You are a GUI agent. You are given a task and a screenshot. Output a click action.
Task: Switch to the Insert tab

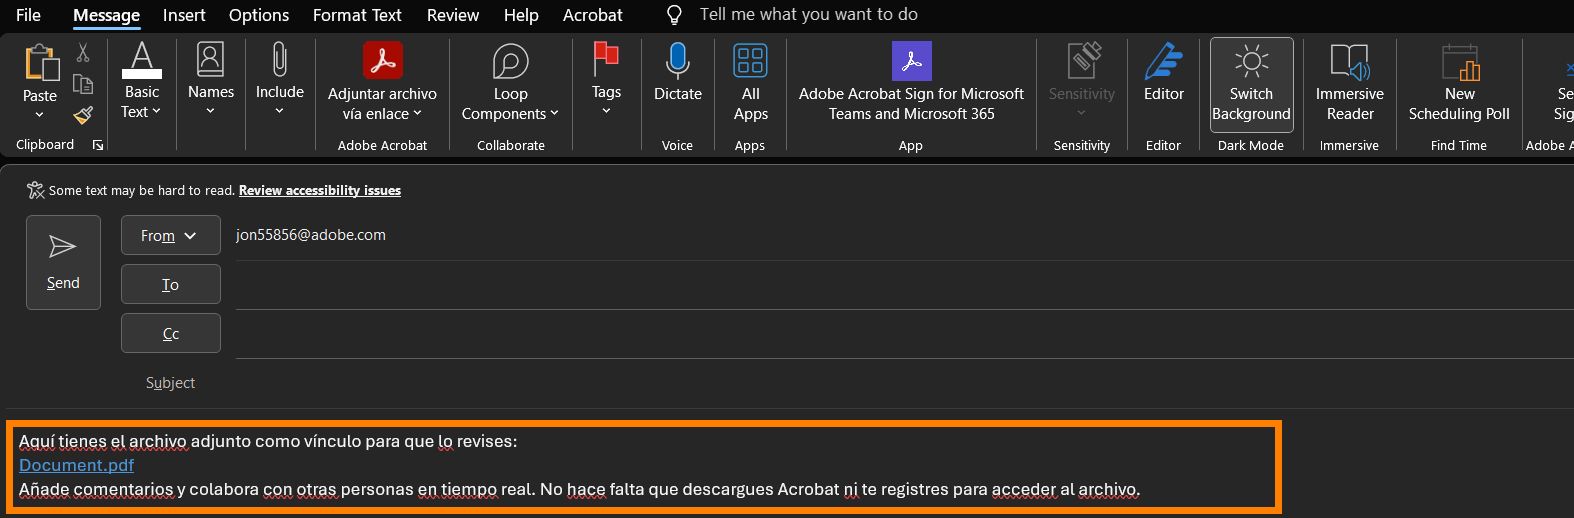tap(184, 15)
